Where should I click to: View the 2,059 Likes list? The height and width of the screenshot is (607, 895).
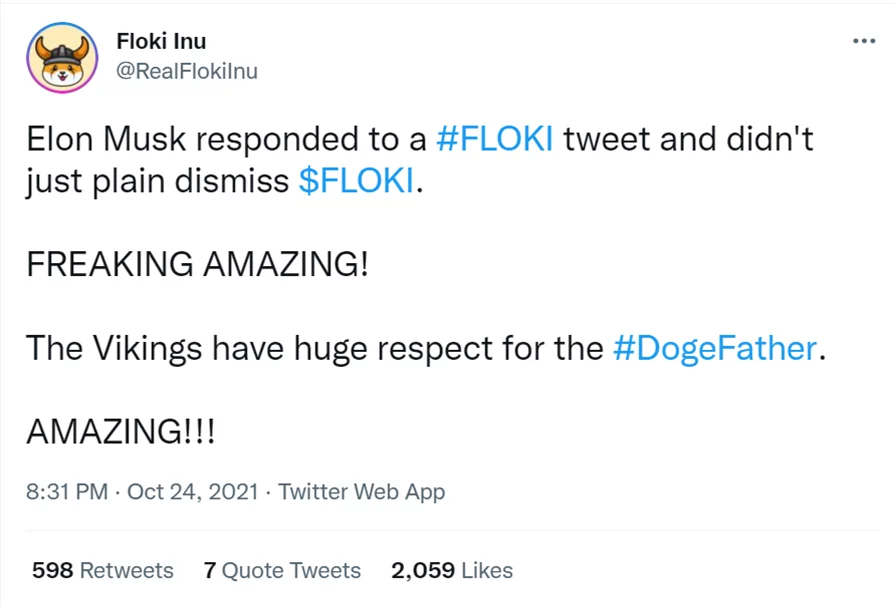point(452,571)
